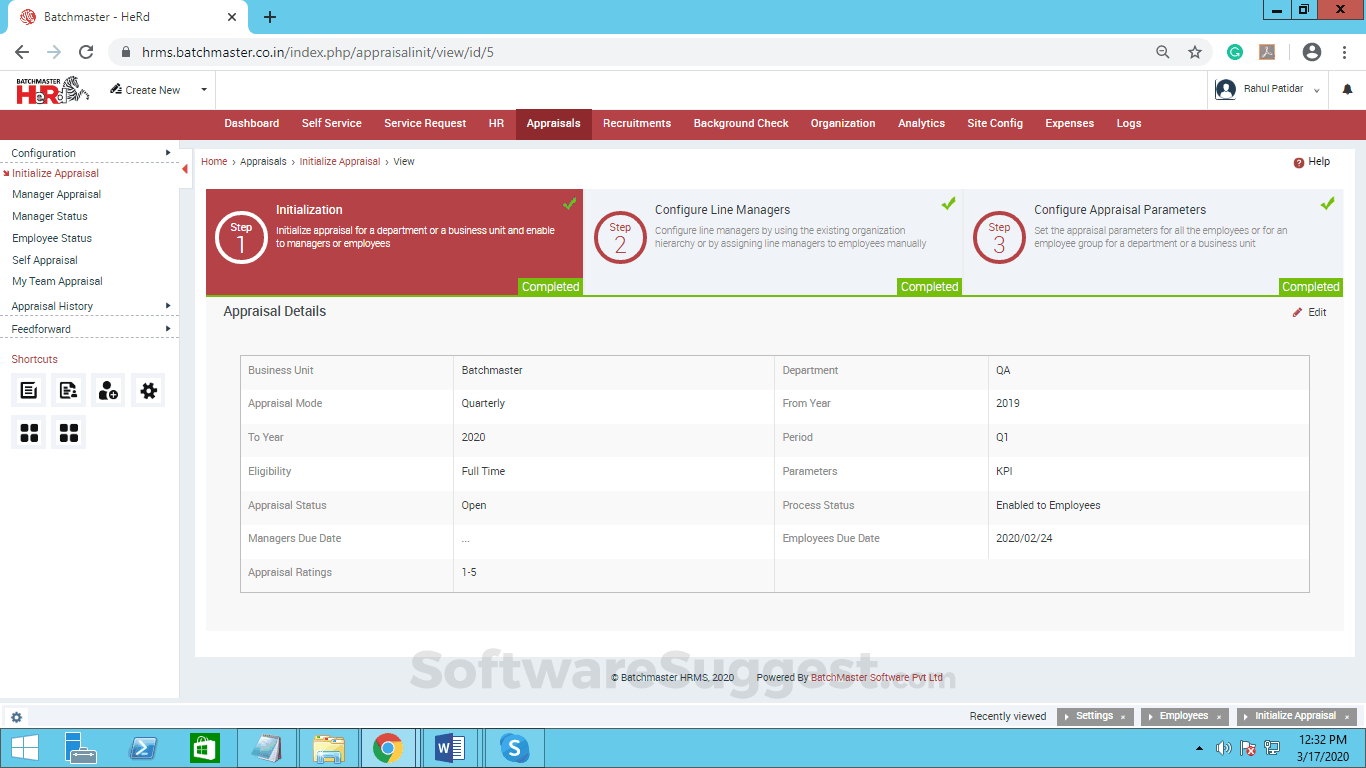Viewport: 1366px width, 768px height.
Task: Expand the Configuration sidebar menu
Action: click(168, 153)
